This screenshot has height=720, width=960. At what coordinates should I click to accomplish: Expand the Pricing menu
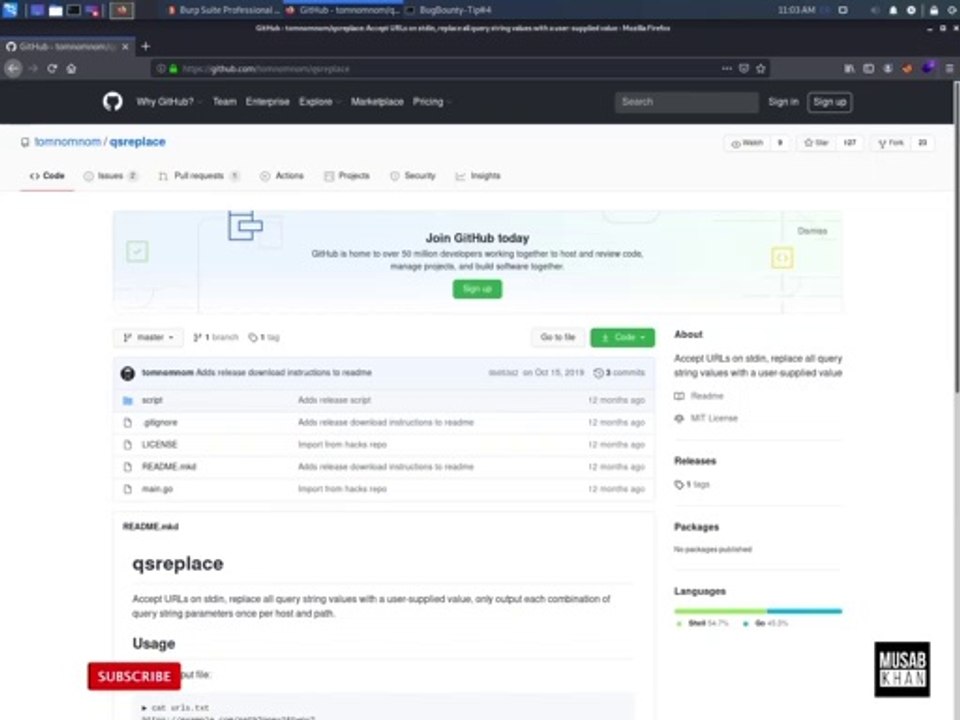pyautogui.click(x=432, y=102)
